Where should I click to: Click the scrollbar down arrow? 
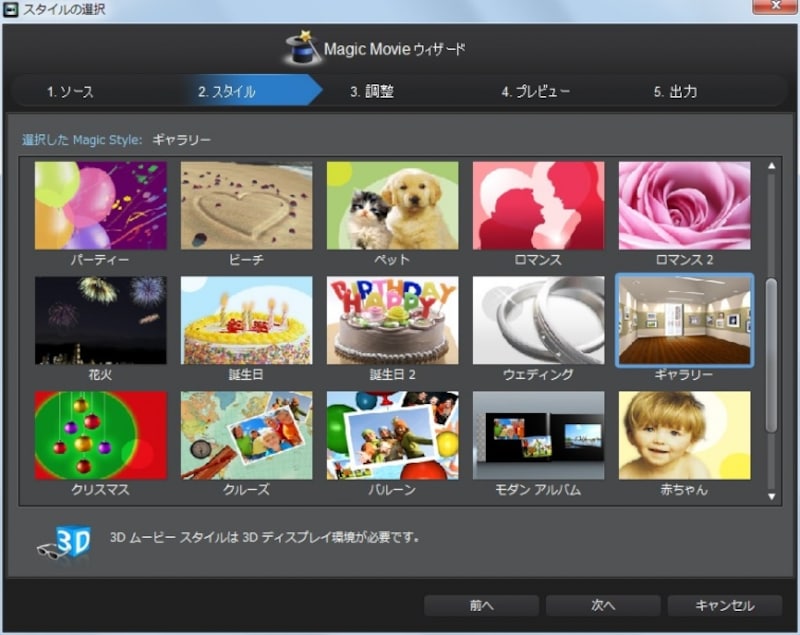coord(771,496)
